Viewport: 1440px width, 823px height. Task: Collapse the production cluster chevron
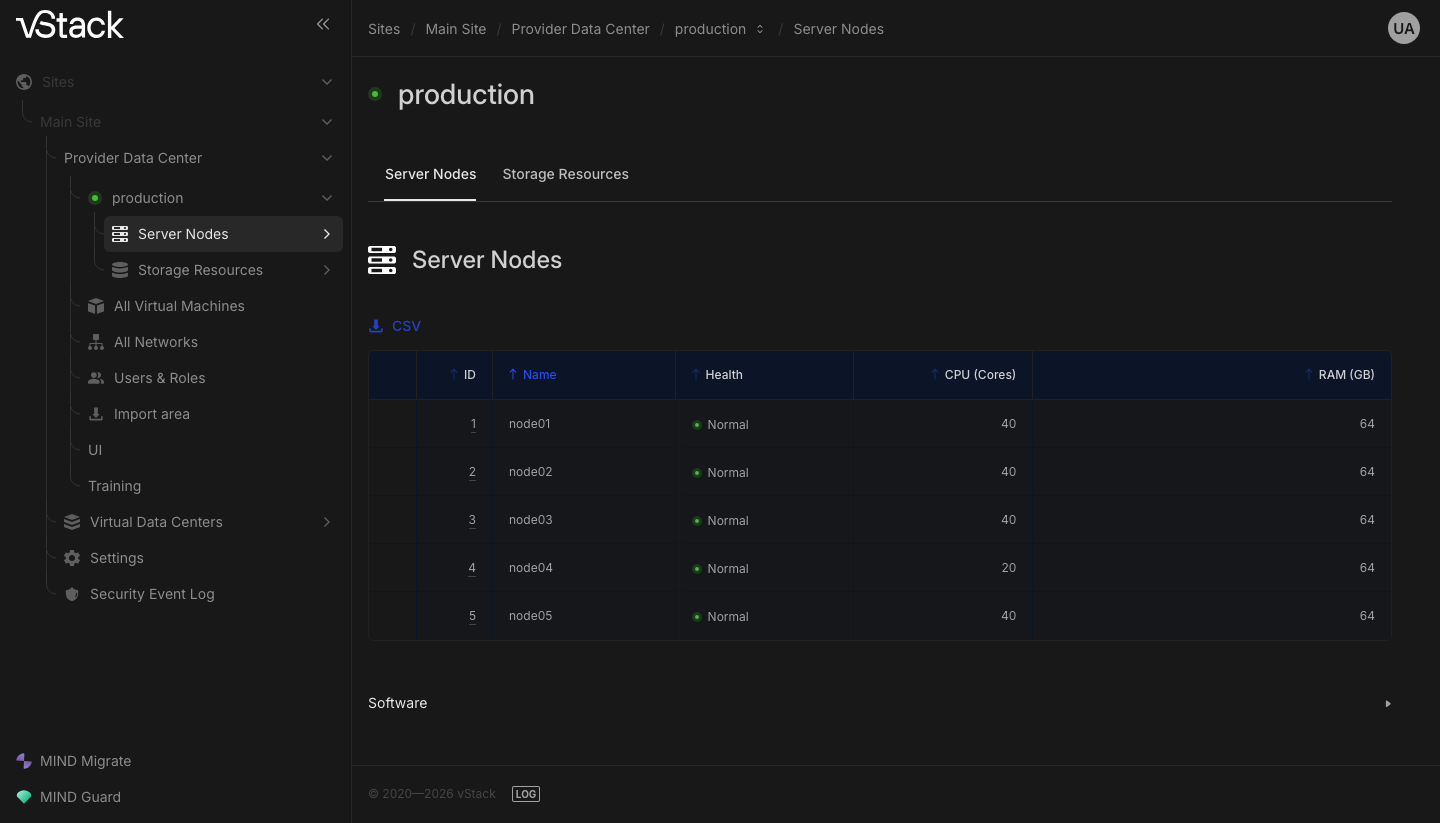click(x=327, y=198)
